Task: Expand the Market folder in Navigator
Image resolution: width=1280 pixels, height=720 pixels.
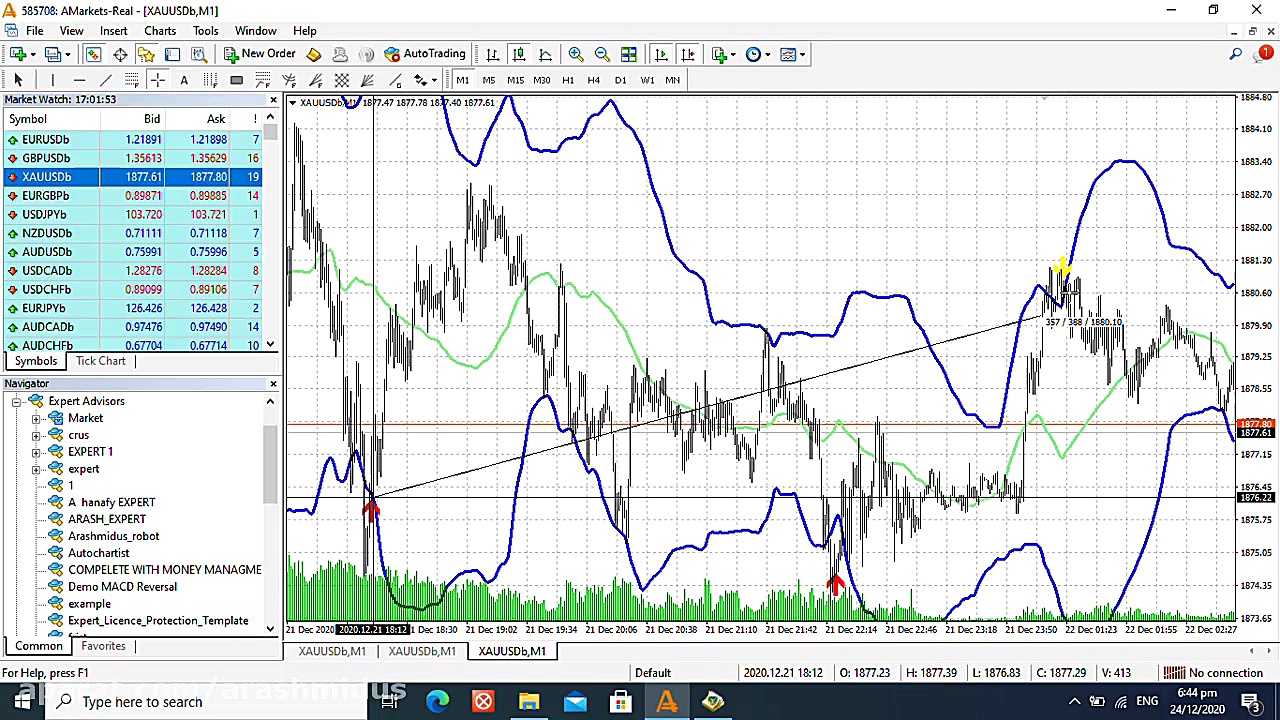Action: (x=36, y=418)
